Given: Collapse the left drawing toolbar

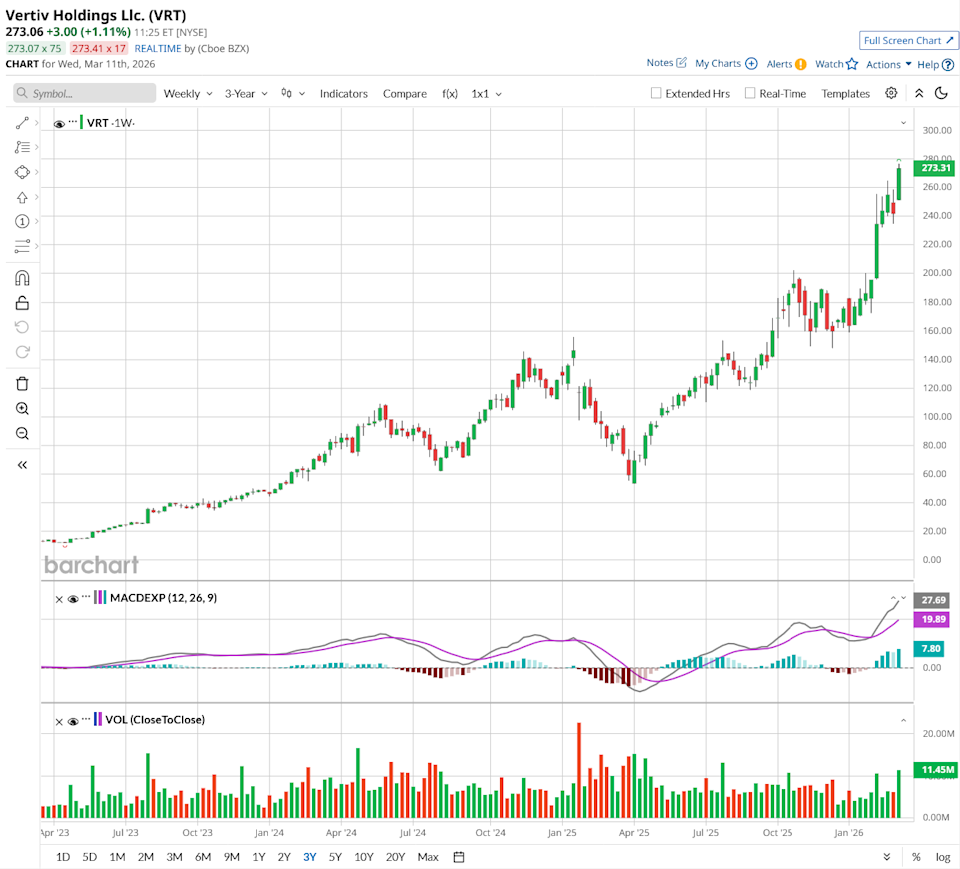Looking at the screenshot, I should pyautogui.click(x=22, y=465).
